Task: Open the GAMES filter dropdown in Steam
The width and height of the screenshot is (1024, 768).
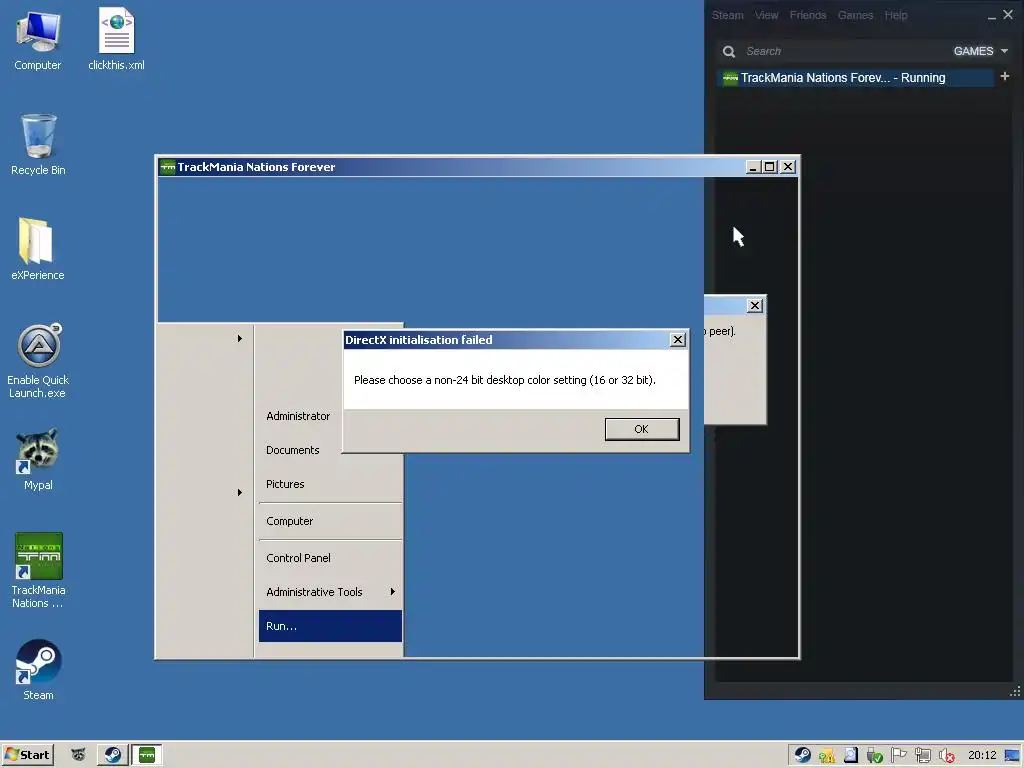Action: 980,51
